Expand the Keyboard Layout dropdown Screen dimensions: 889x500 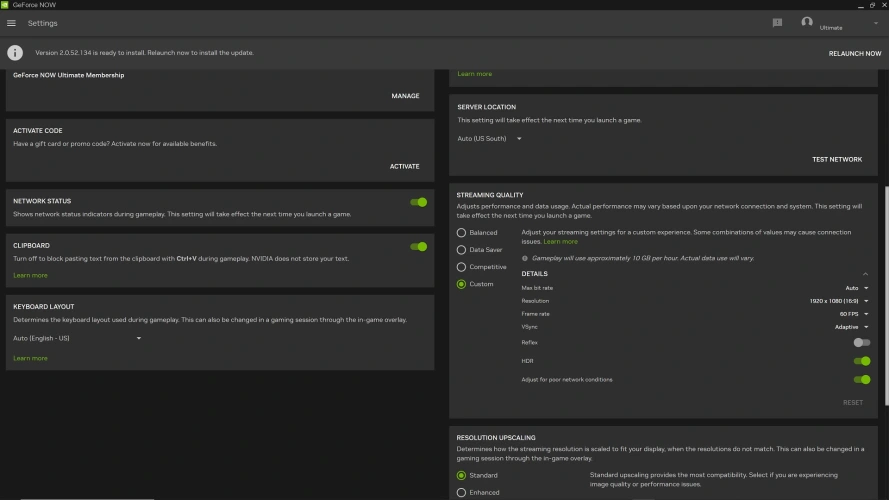coord(77,338)
